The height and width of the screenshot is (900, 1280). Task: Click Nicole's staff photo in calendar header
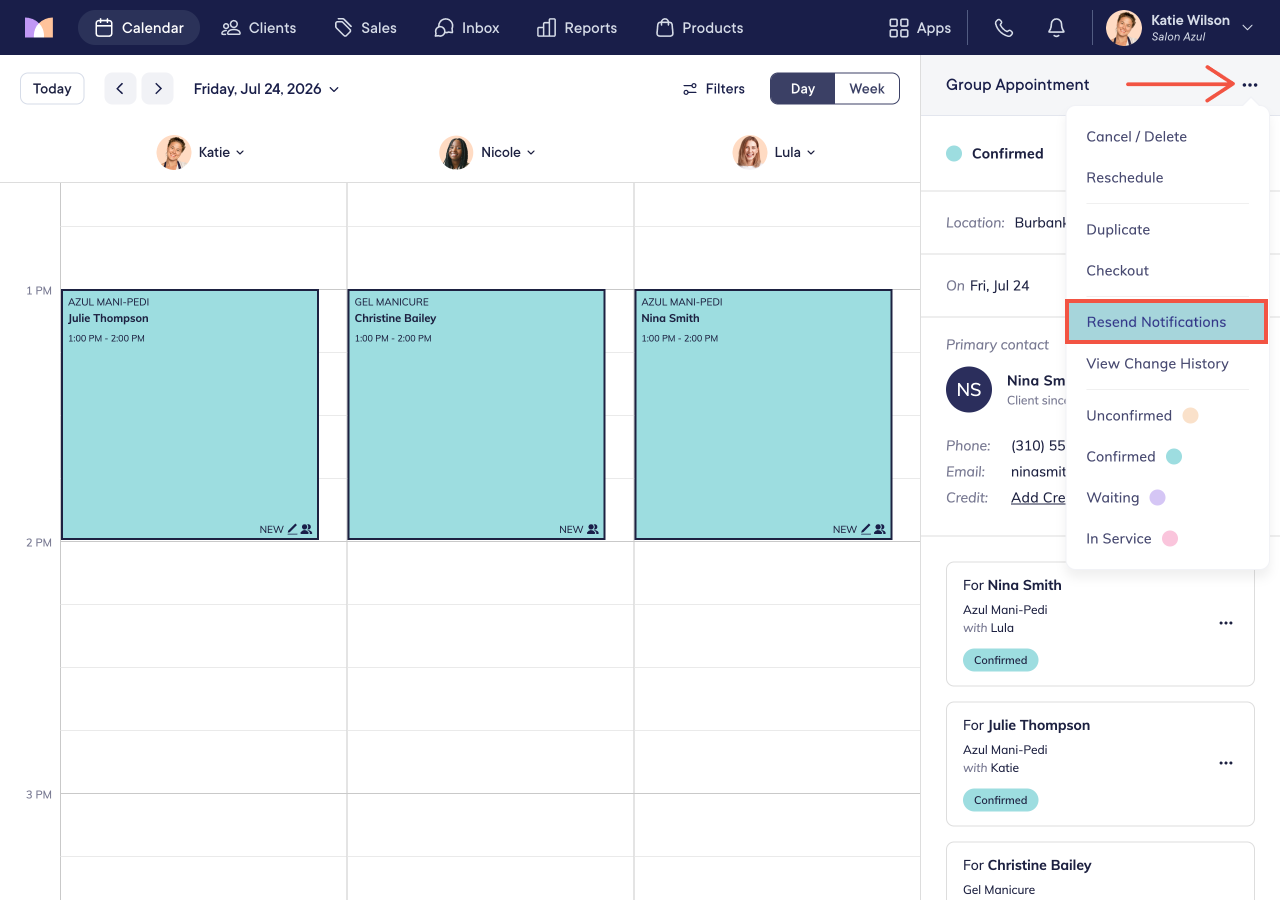(456, 152)
